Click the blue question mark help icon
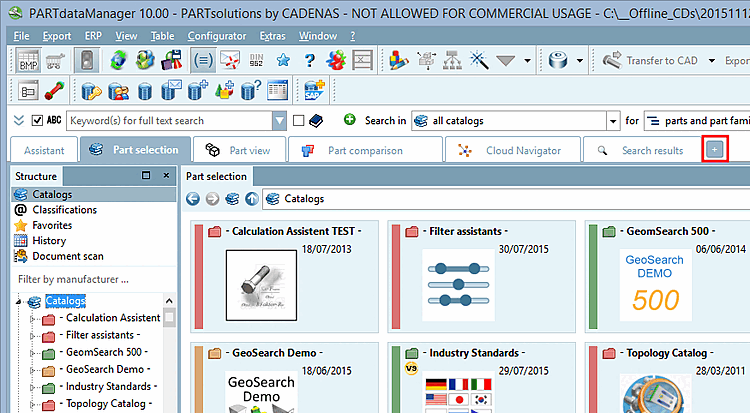 click(x=309, y=60)
